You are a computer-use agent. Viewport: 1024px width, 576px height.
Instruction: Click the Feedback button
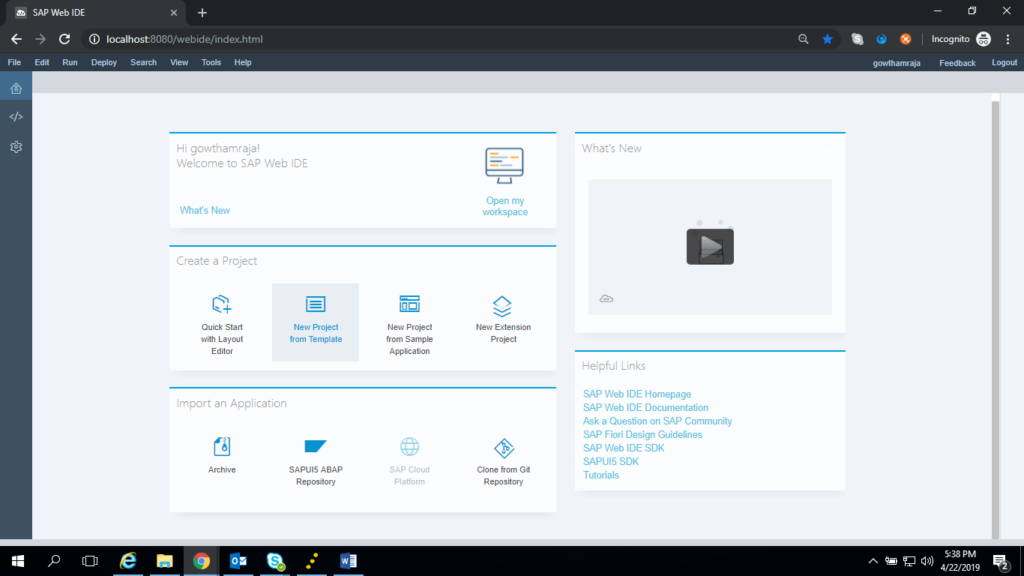pos(957,63)
